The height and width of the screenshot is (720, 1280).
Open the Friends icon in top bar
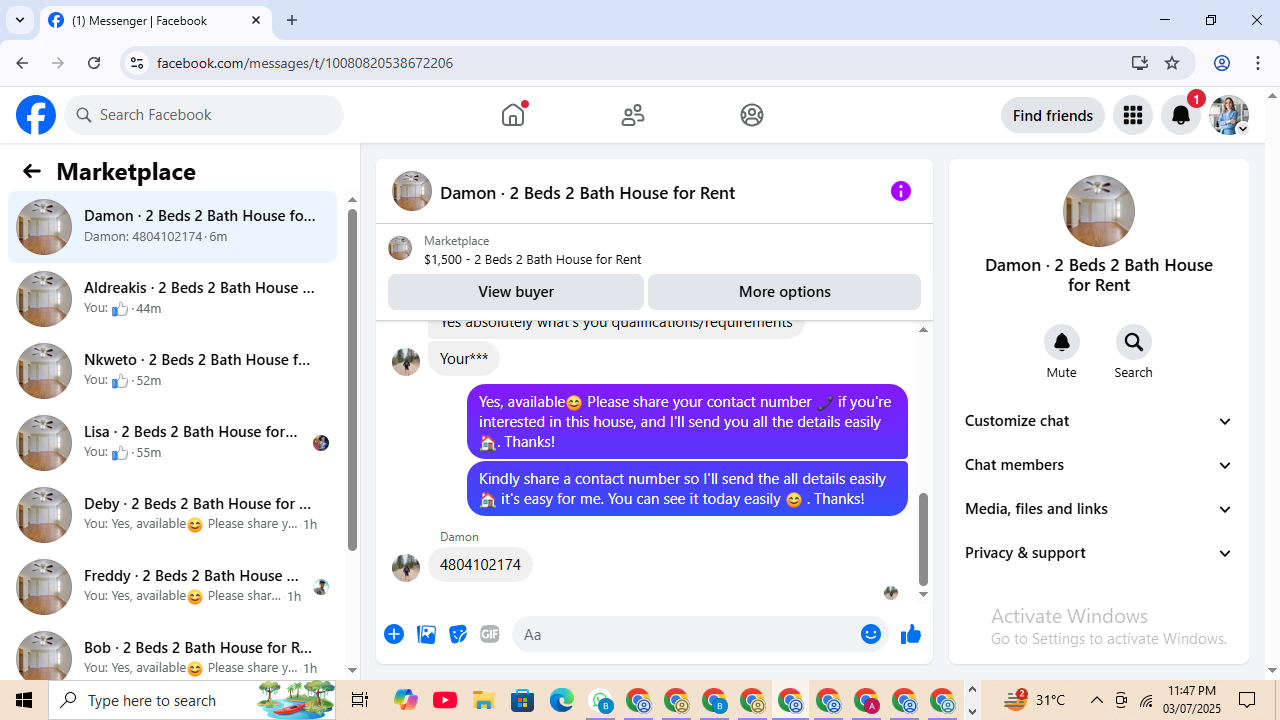coord(633,115)
